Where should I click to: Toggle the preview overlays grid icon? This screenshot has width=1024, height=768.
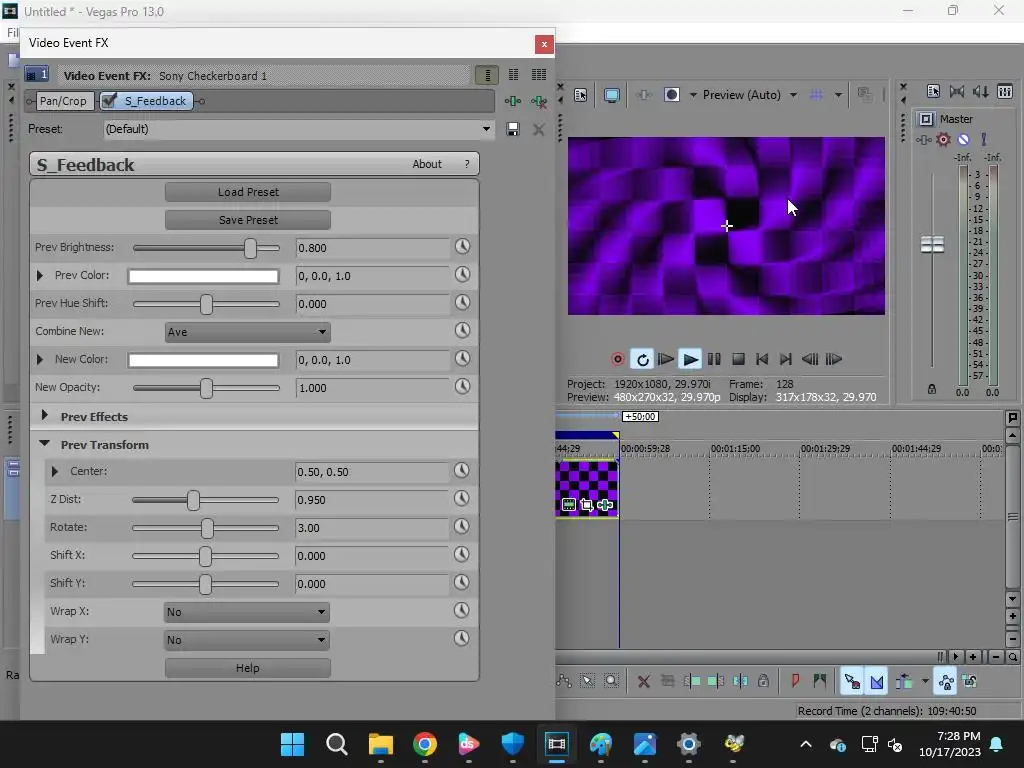pyautogui.click(x=816, y=95)
